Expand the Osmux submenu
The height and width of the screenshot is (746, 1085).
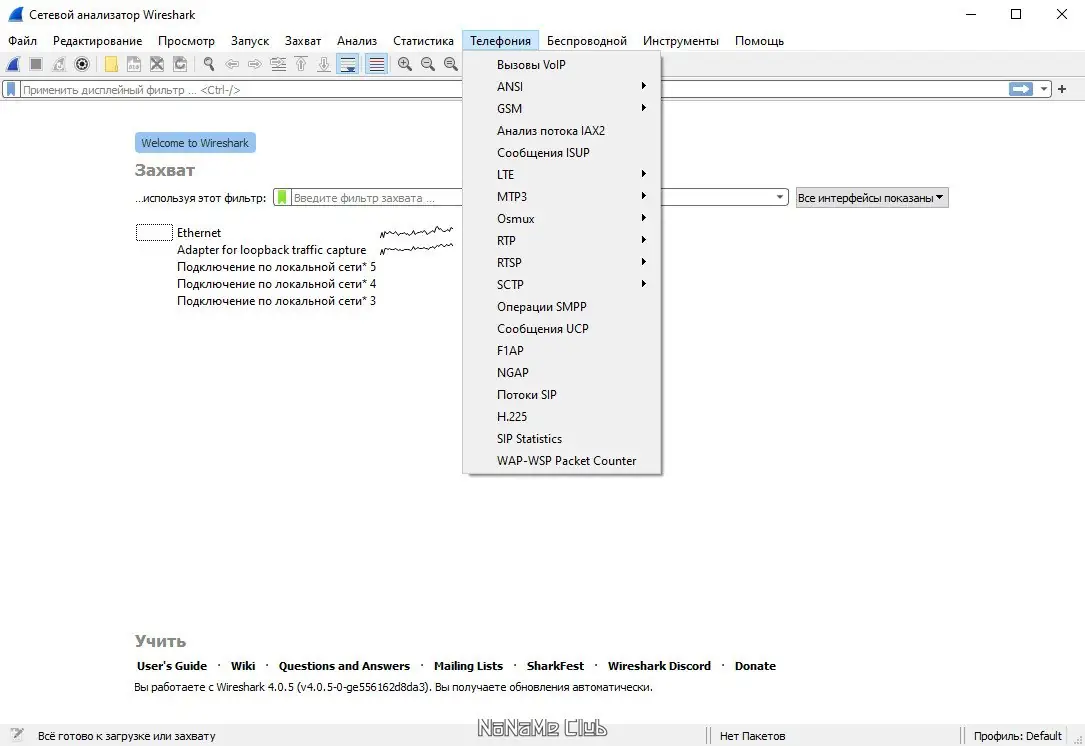[562, 219]
